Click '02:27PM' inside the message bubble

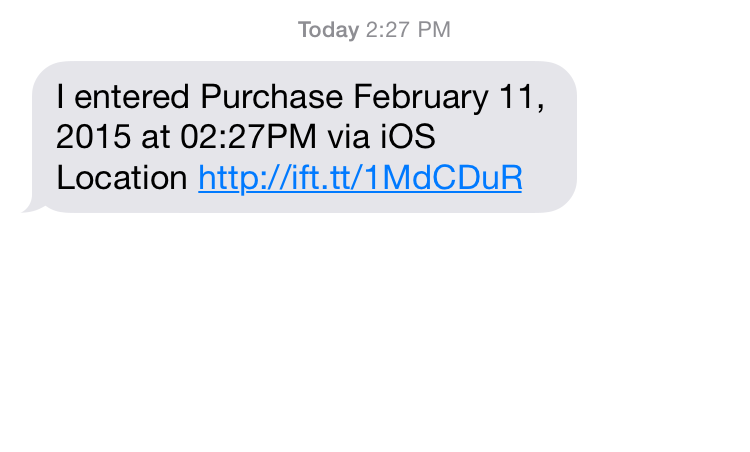point(249,138)
